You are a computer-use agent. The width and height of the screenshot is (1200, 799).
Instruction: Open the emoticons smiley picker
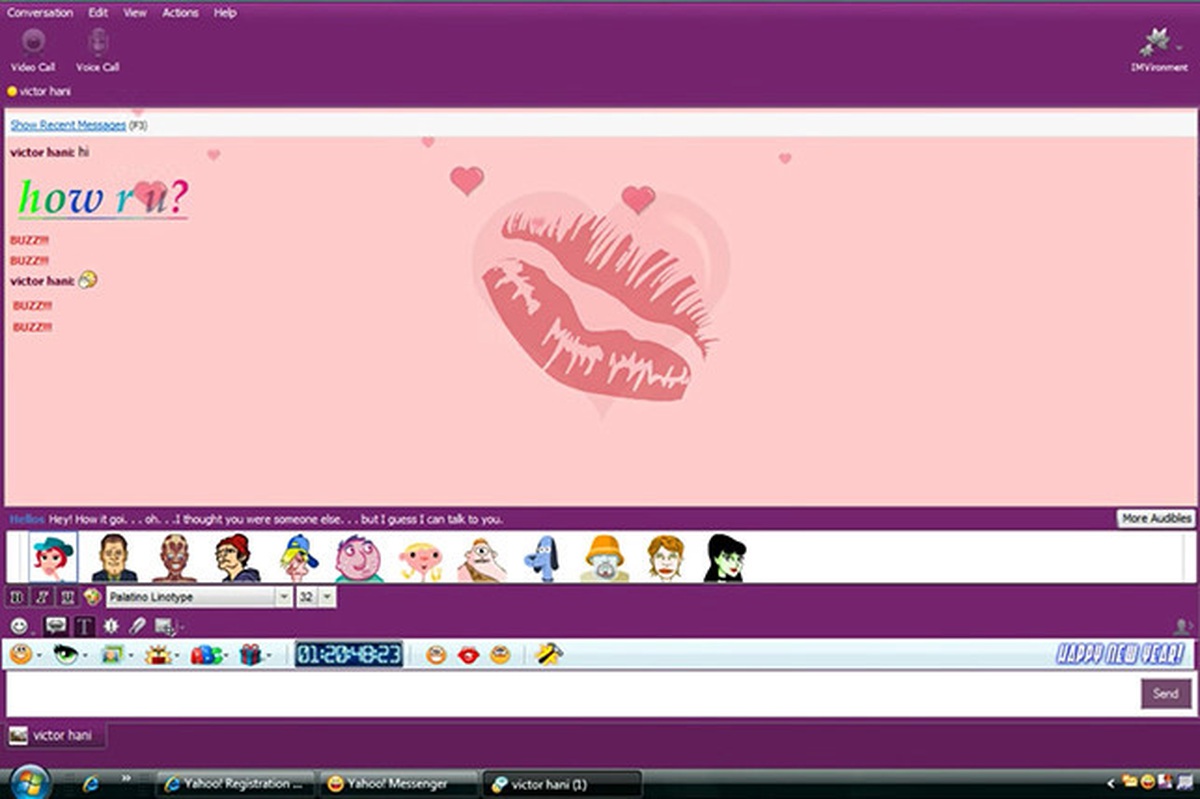click(19, 626)
